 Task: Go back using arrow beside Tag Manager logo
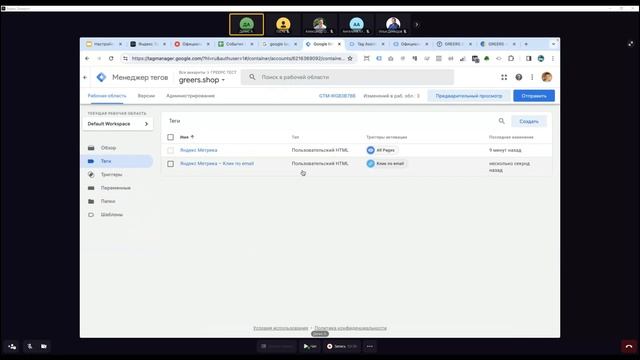[85, 77]
